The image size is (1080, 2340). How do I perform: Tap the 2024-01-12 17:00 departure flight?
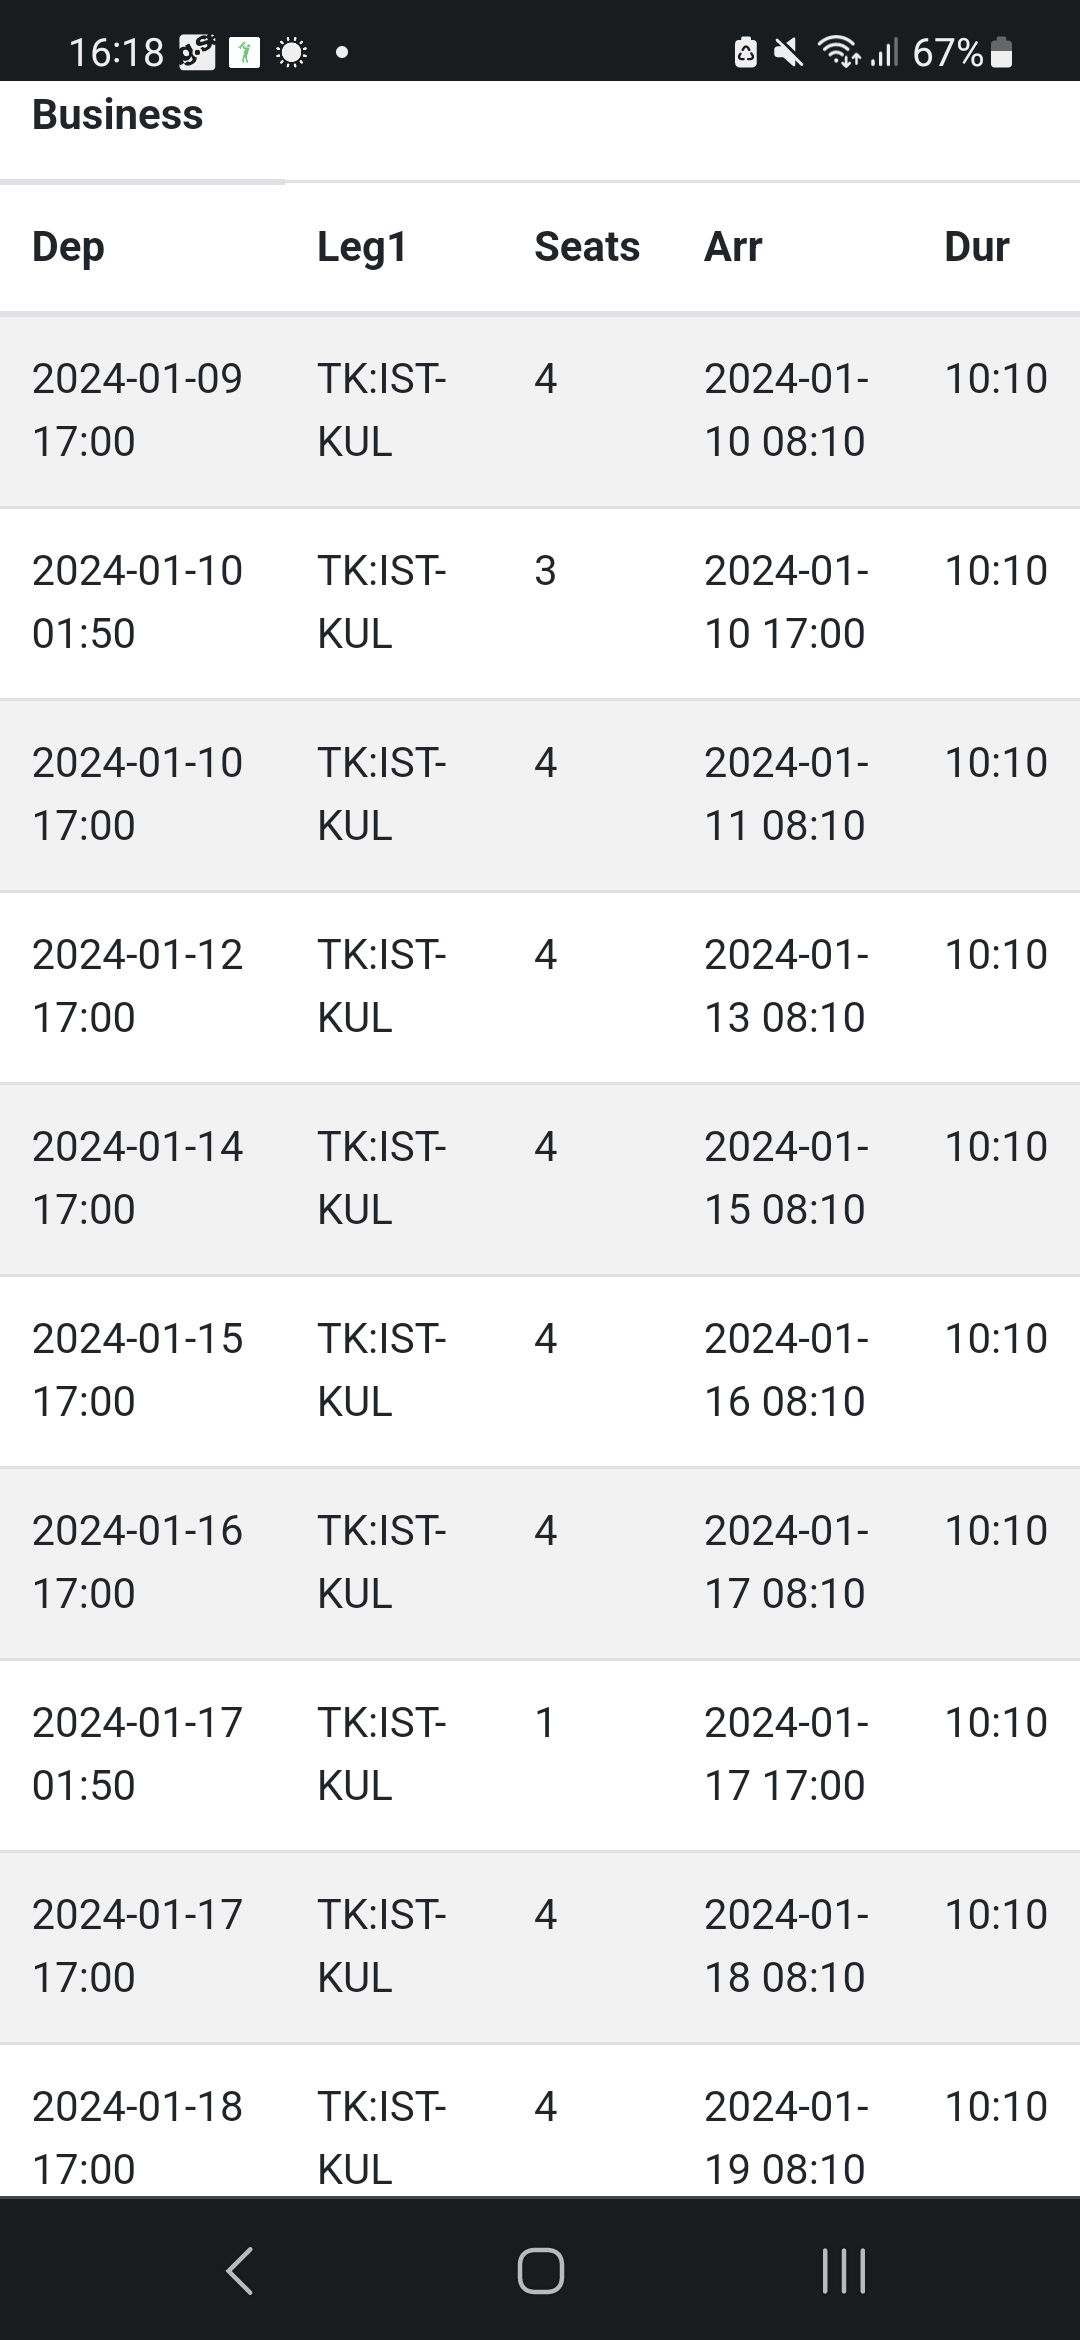540,986
